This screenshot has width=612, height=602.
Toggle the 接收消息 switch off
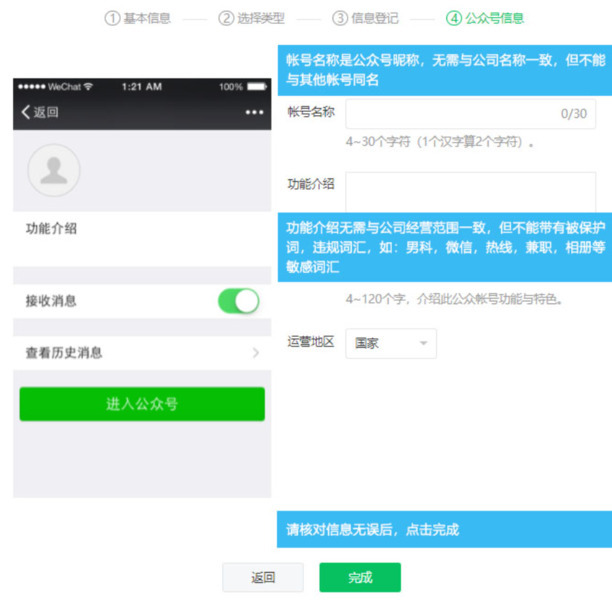pyautogui.click(x=239, y=301)
